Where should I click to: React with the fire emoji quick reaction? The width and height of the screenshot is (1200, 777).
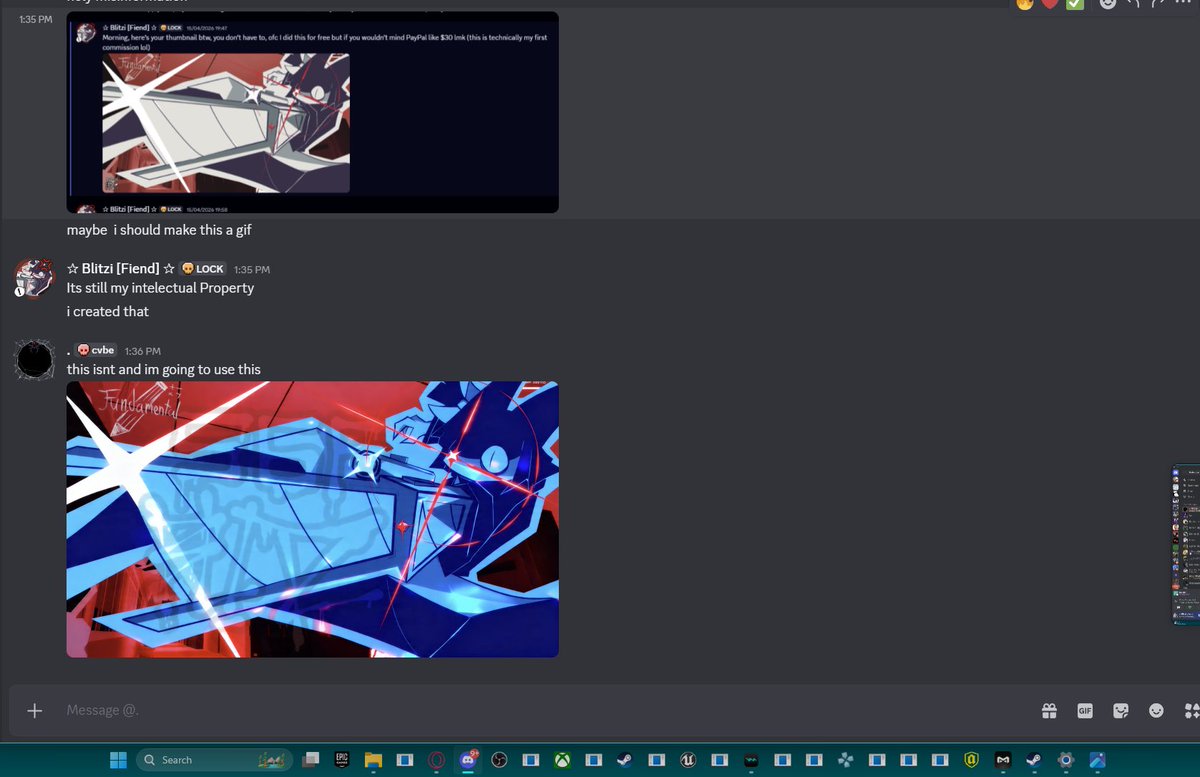(1025, 3)
